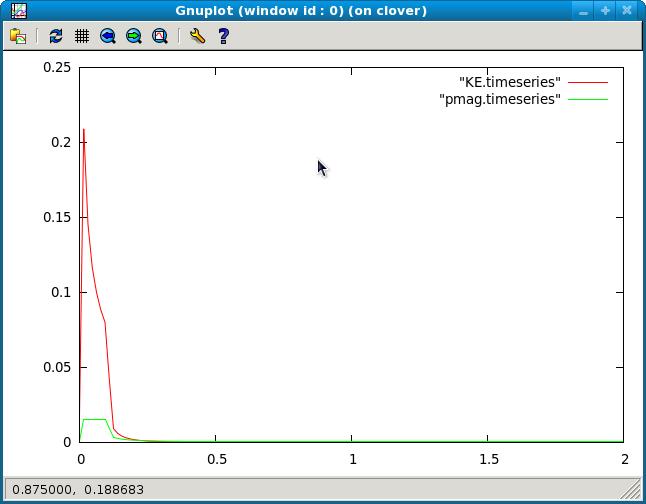Click the y-axis label 0.15
The width and height of the screenshot is (646, 504).
point(57,217)
